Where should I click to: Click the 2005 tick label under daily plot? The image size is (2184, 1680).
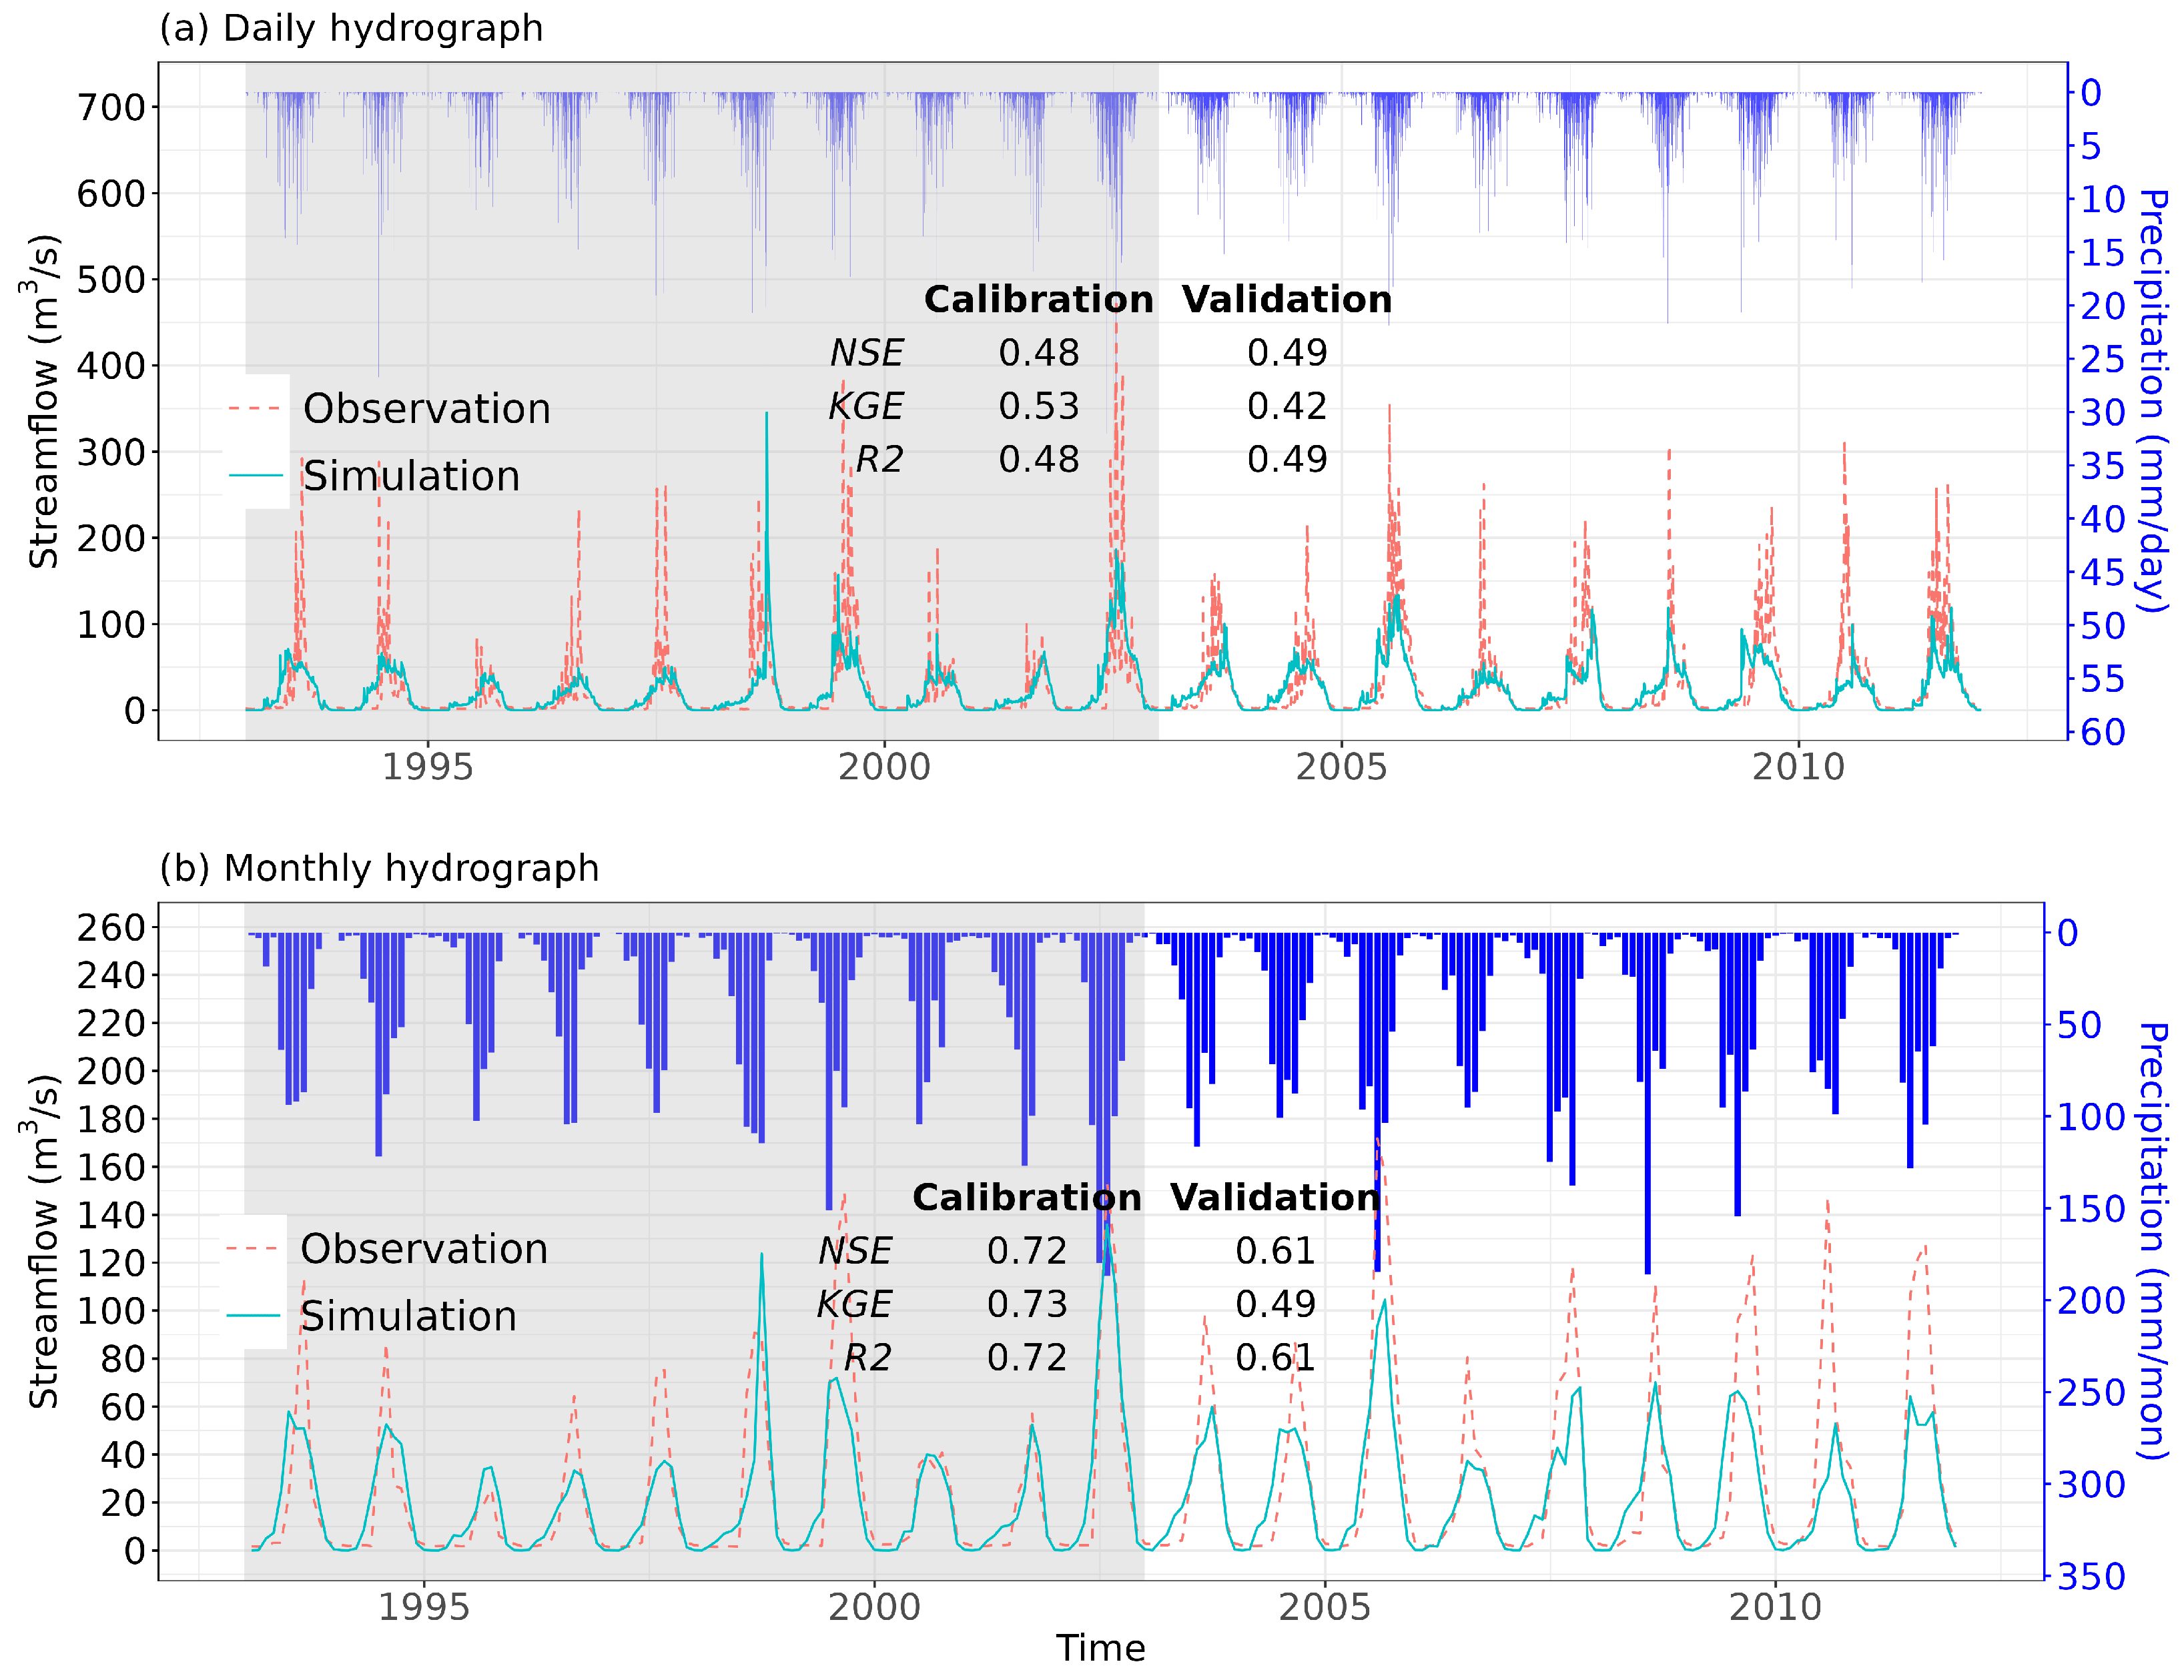[x=1341, y=767]
